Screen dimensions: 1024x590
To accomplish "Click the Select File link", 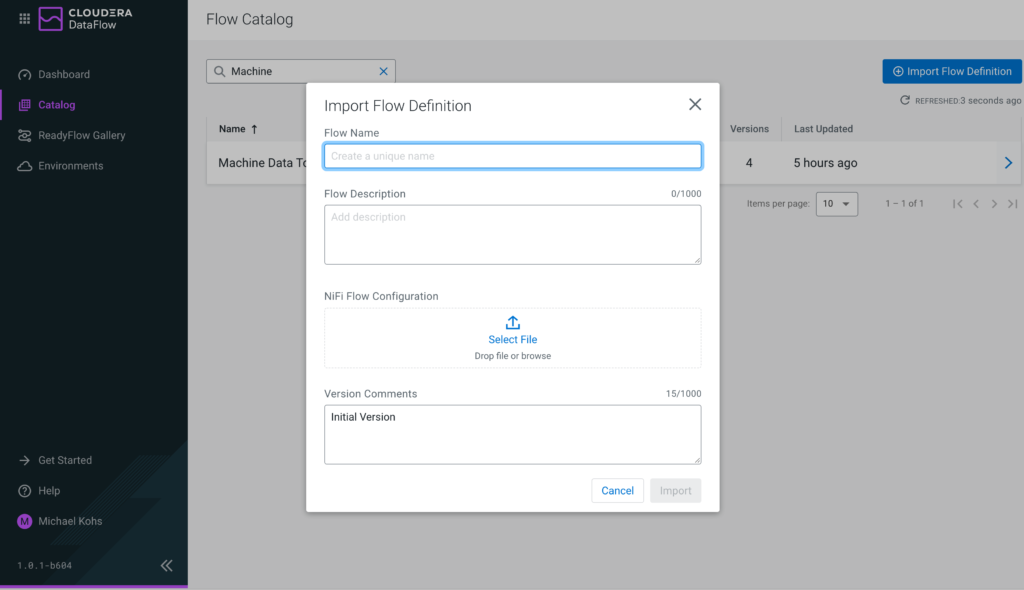I will coord(513,340).
